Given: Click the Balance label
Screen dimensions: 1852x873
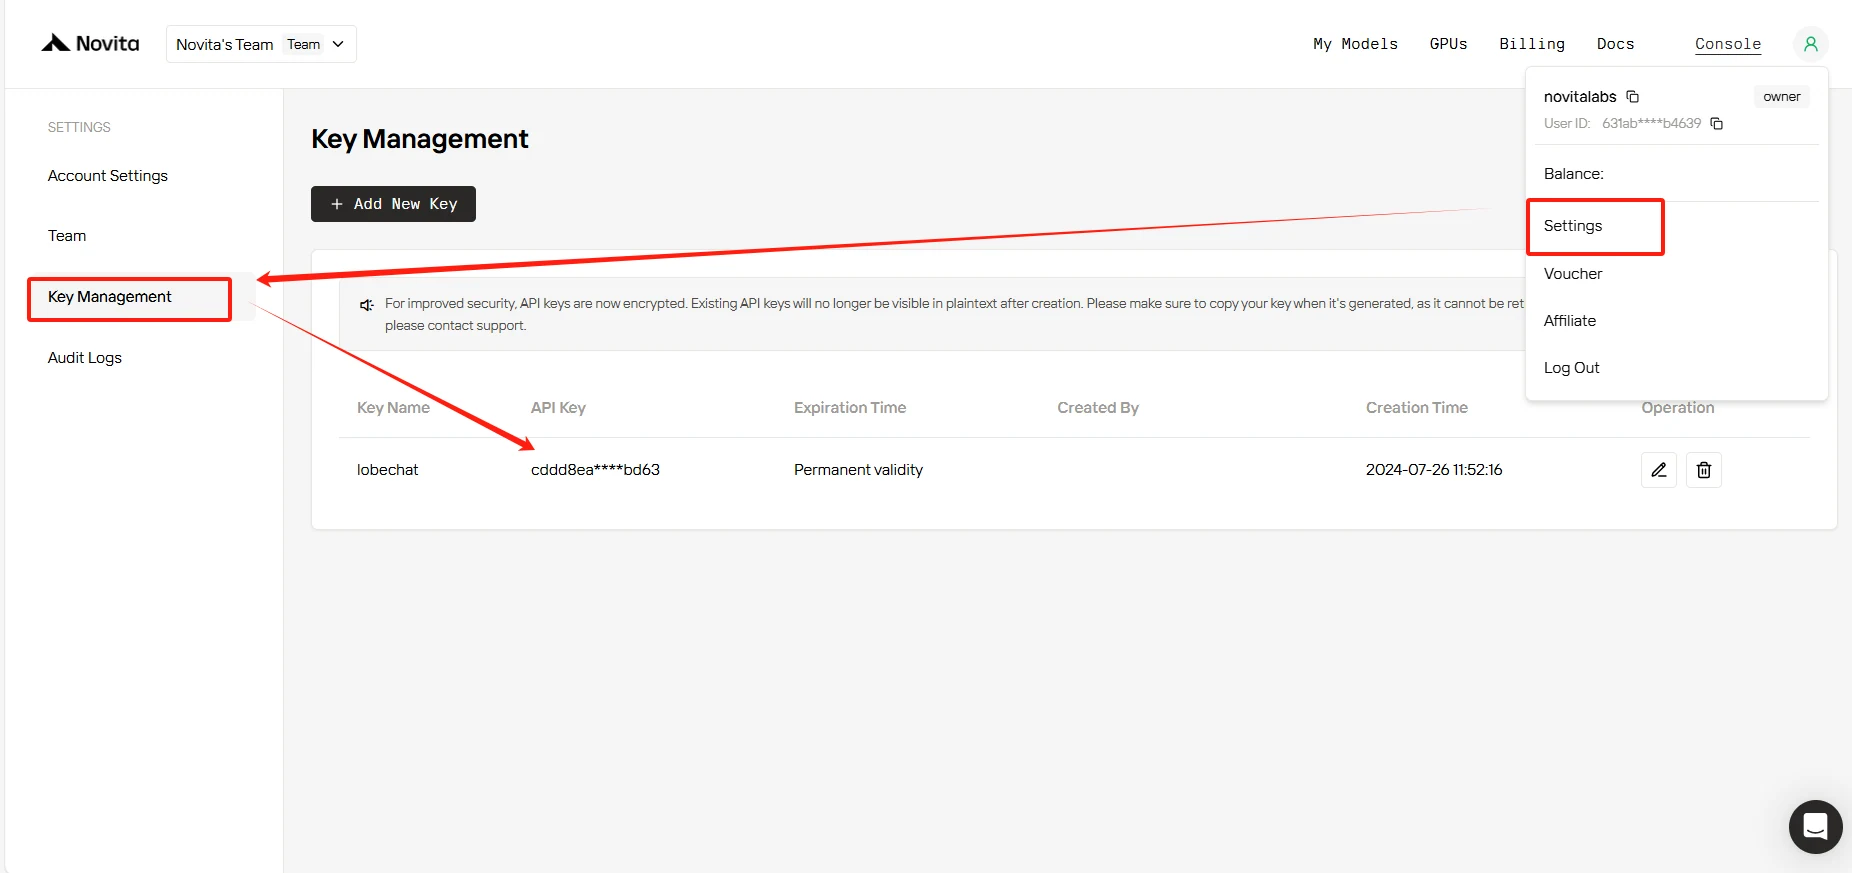Looking at the screenshot, I should pos(1574,174).
